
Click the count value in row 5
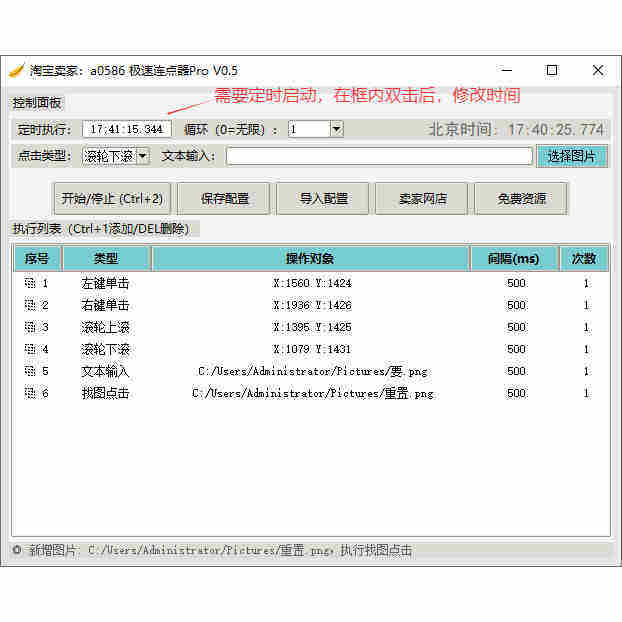coord(586,371)
